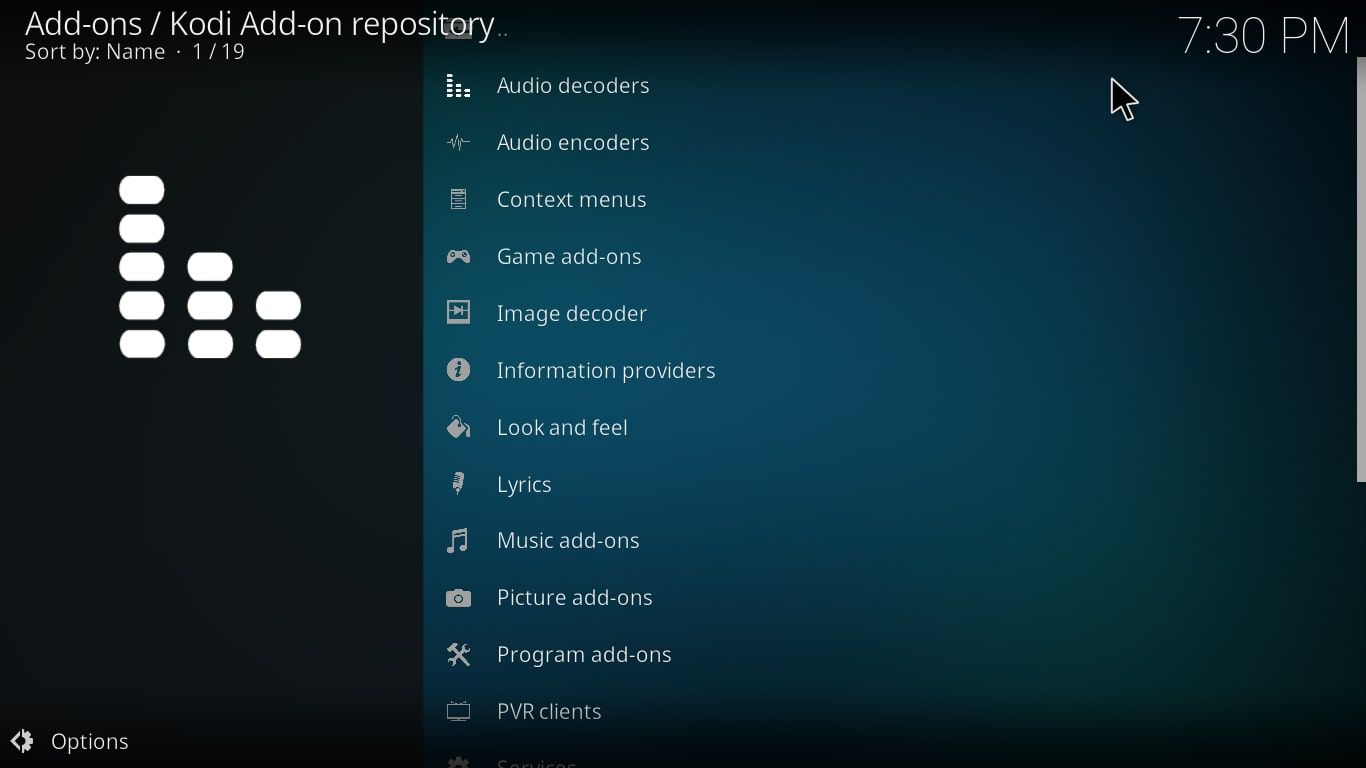
Task: Click the Lyrics microphone icon
Action: tap(458, 485)
